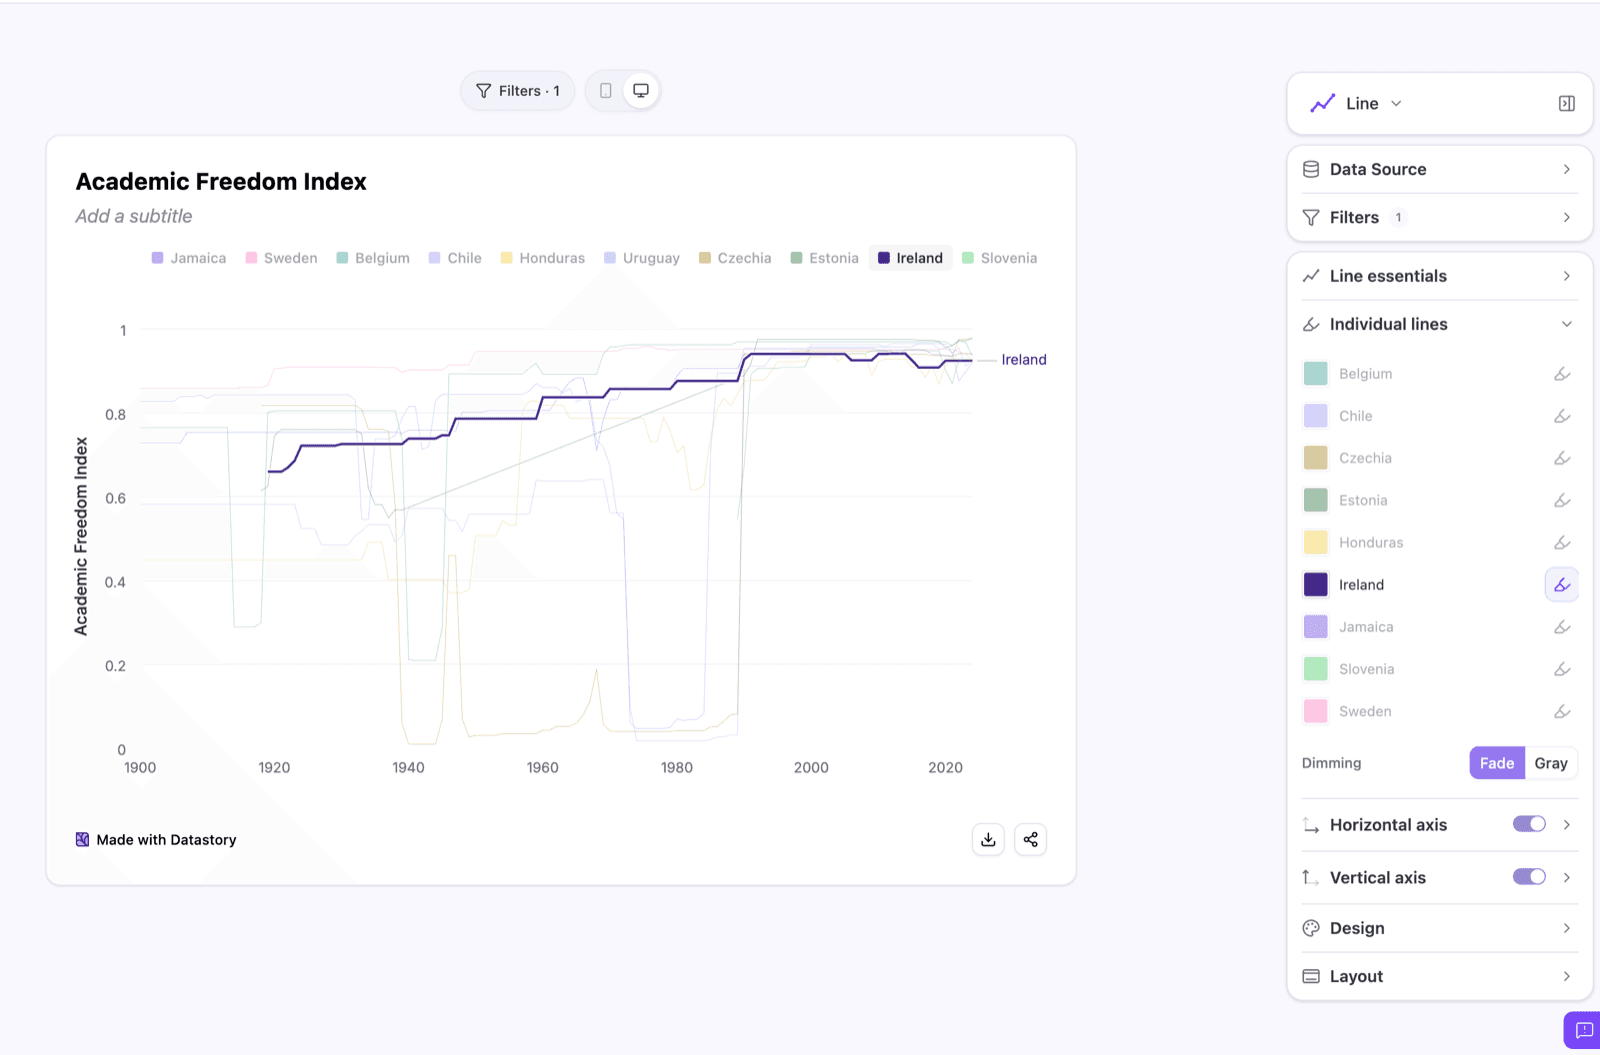Screen dimensions: 1600x1055
Task: Open Vertical axis settings chevron
Action: pos(1567,877)
